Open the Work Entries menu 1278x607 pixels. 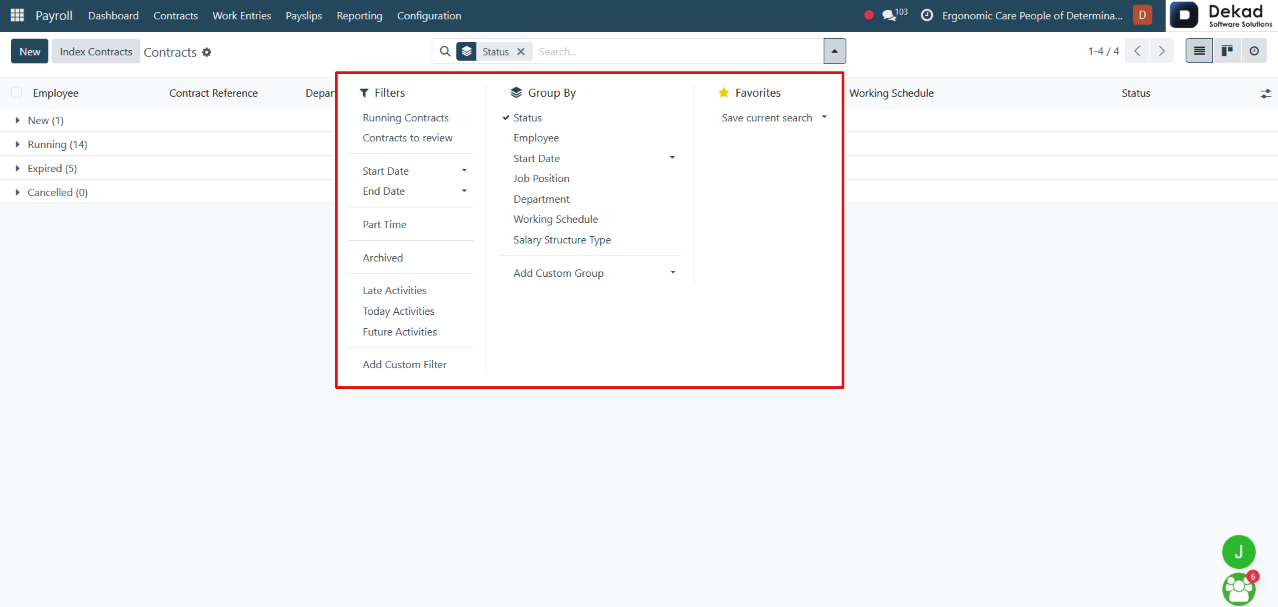click(x=242, y=16)
